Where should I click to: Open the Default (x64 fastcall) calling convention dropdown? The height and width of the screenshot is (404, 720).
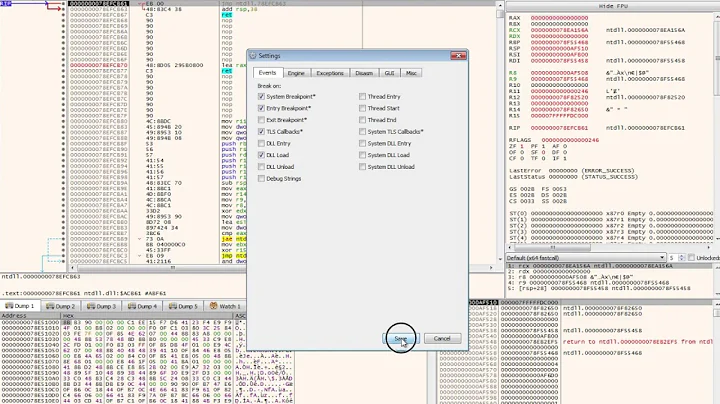[586, 258]
